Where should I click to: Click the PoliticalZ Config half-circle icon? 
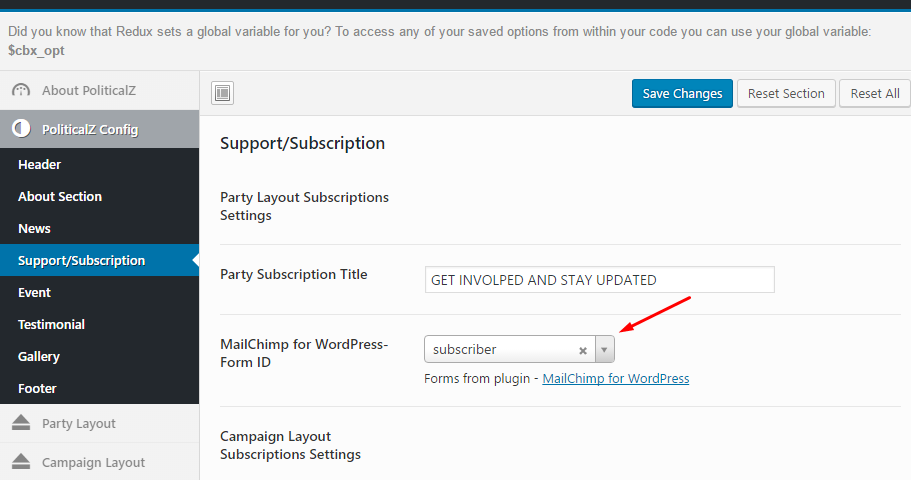coord(21,128)
